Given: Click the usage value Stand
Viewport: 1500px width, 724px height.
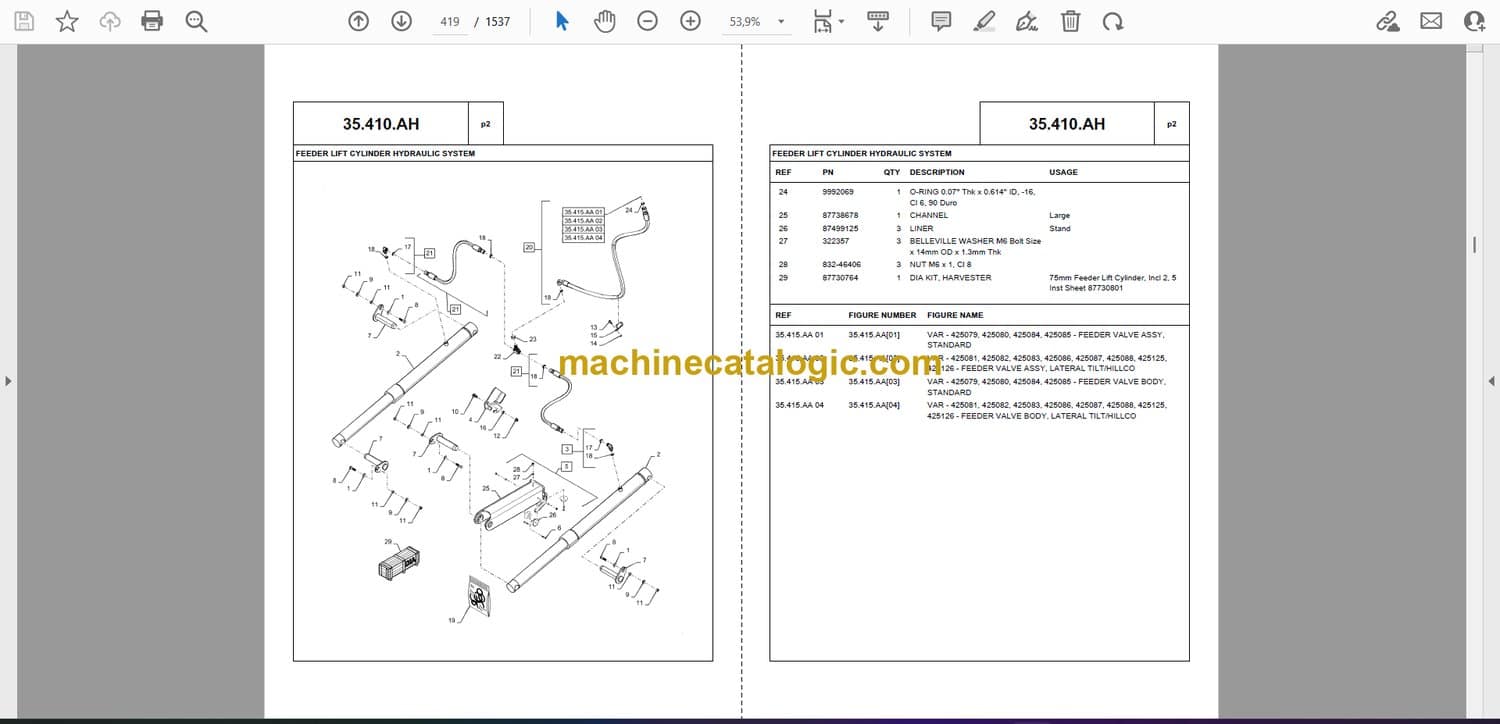Looking at the screenshot, I should (1059, 229).
